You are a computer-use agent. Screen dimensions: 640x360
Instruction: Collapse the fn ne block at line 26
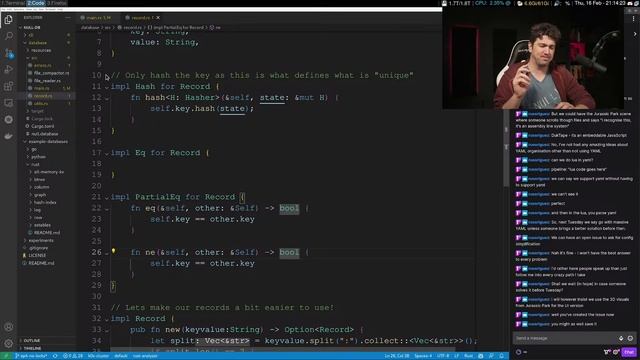[107, 253]
